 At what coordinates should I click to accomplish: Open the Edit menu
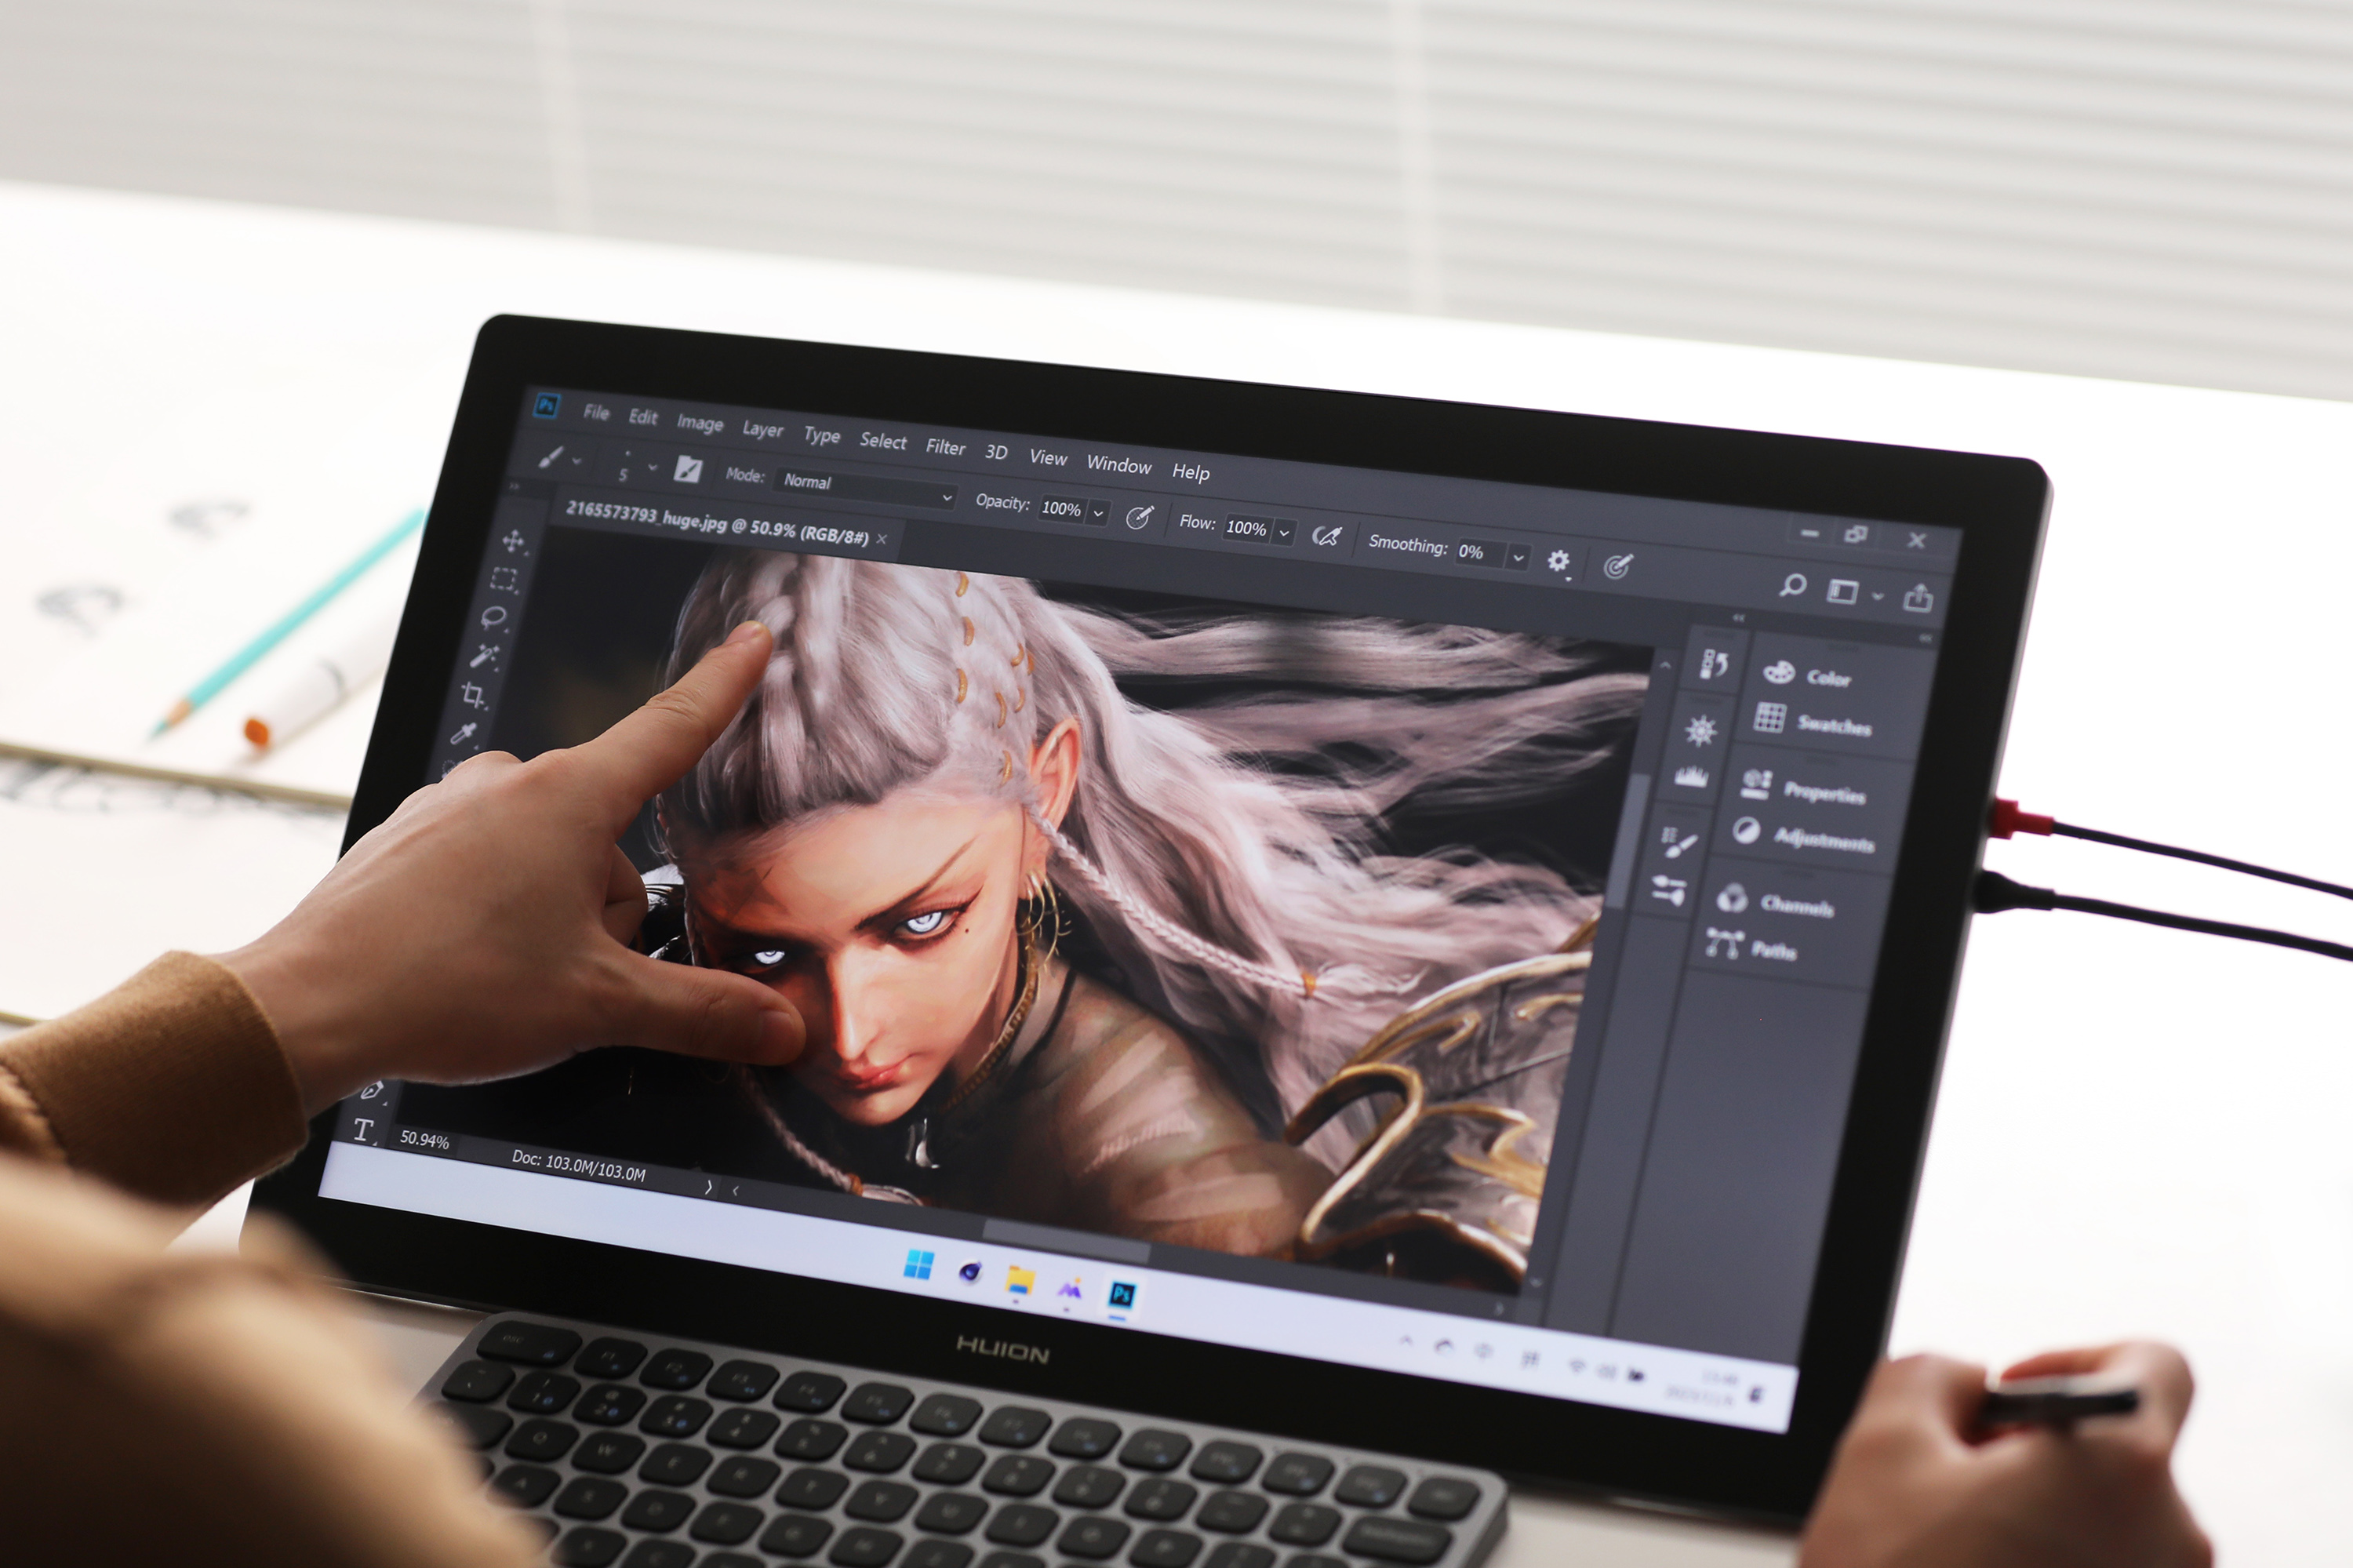point(643,416)
